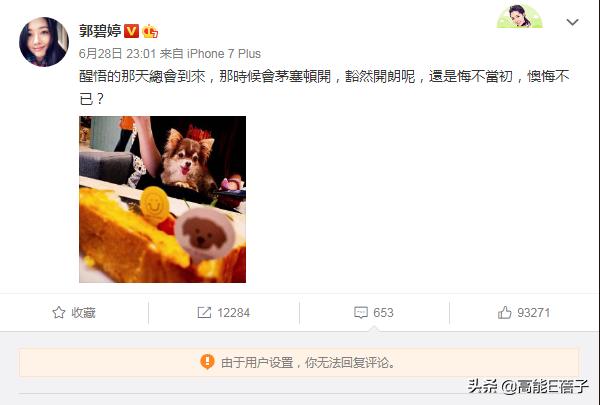
Task: Click the crown membership badge icon
Action: 150,31
